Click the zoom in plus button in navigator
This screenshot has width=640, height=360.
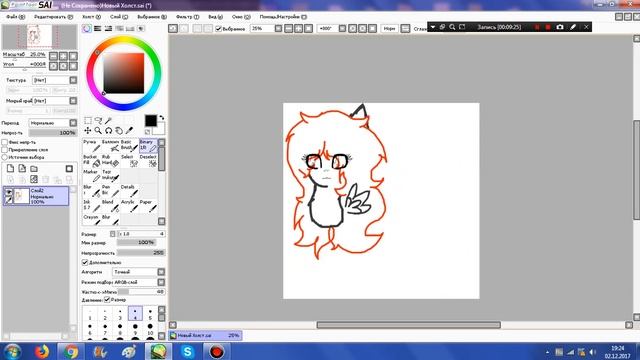click(x=63, y=56)
